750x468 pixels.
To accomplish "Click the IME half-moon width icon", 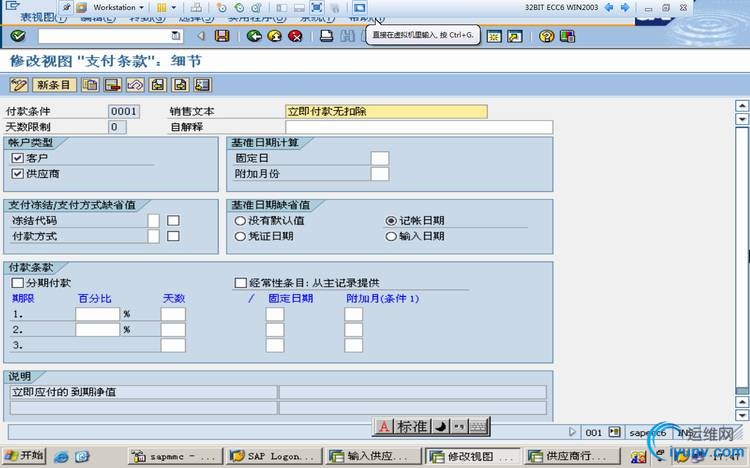I will coord(441,426).
